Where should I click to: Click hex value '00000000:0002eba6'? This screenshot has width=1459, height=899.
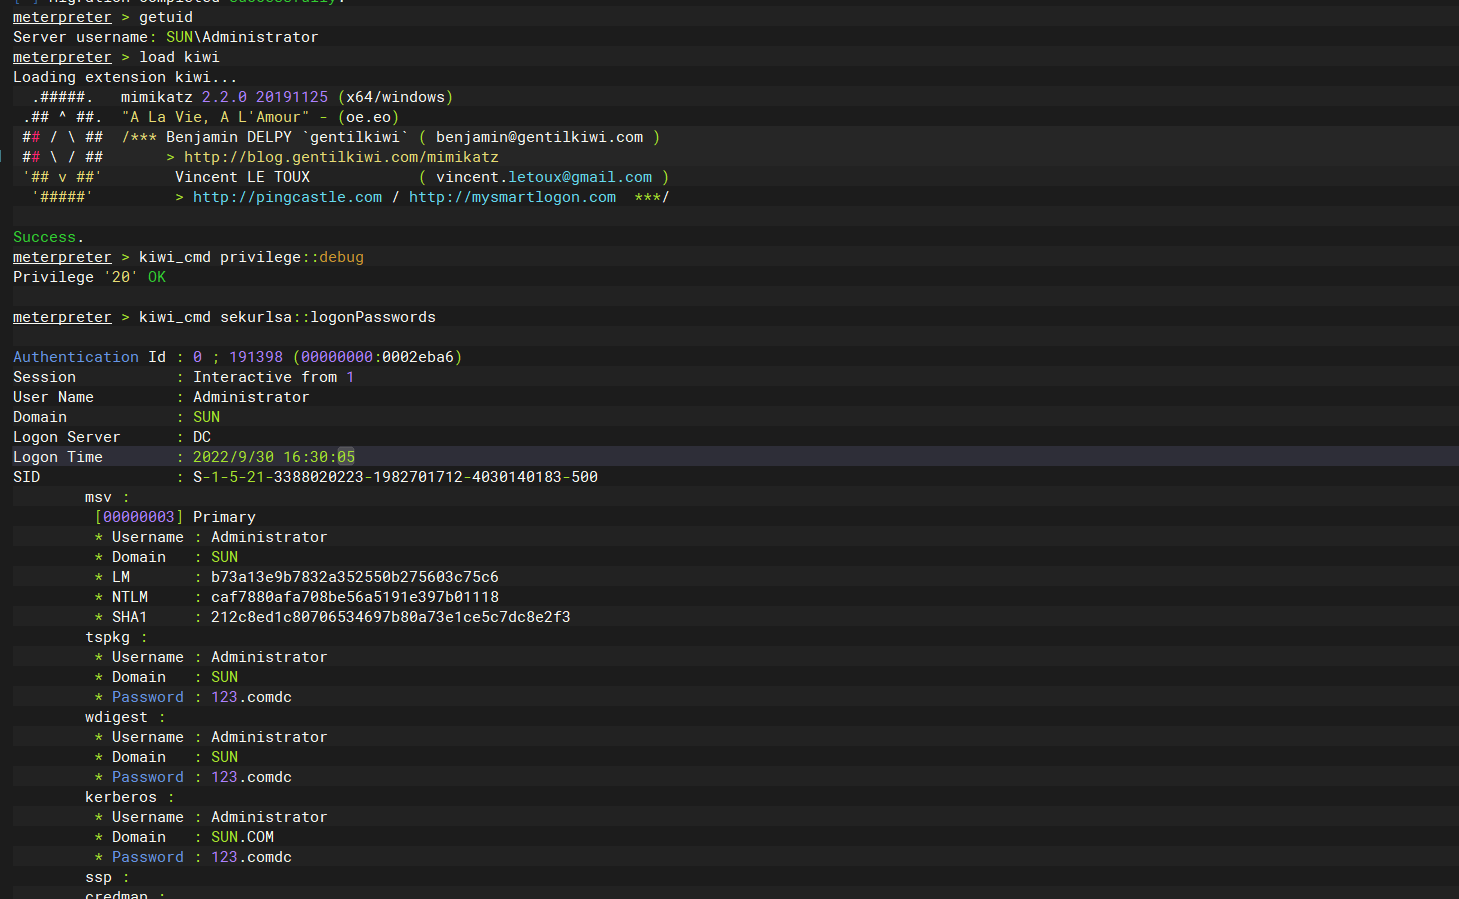[377, 357]
